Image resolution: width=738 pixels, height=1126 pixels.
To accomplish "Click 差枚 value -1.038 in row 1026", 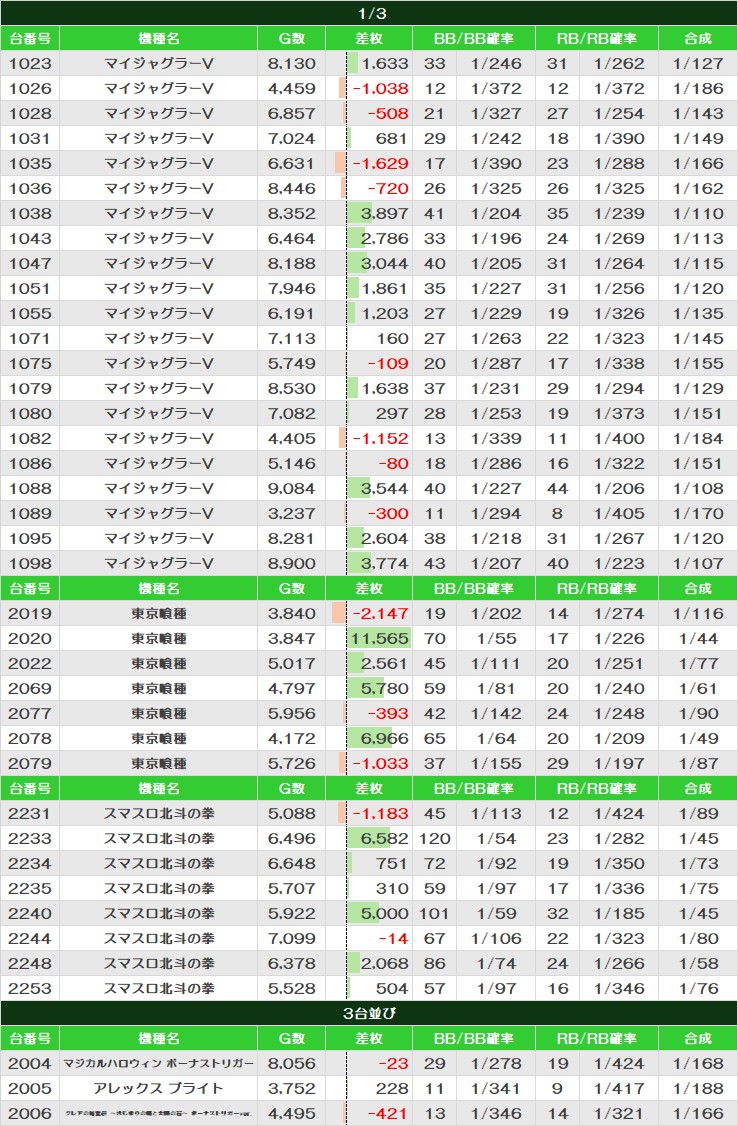I will tap(380, 88).
